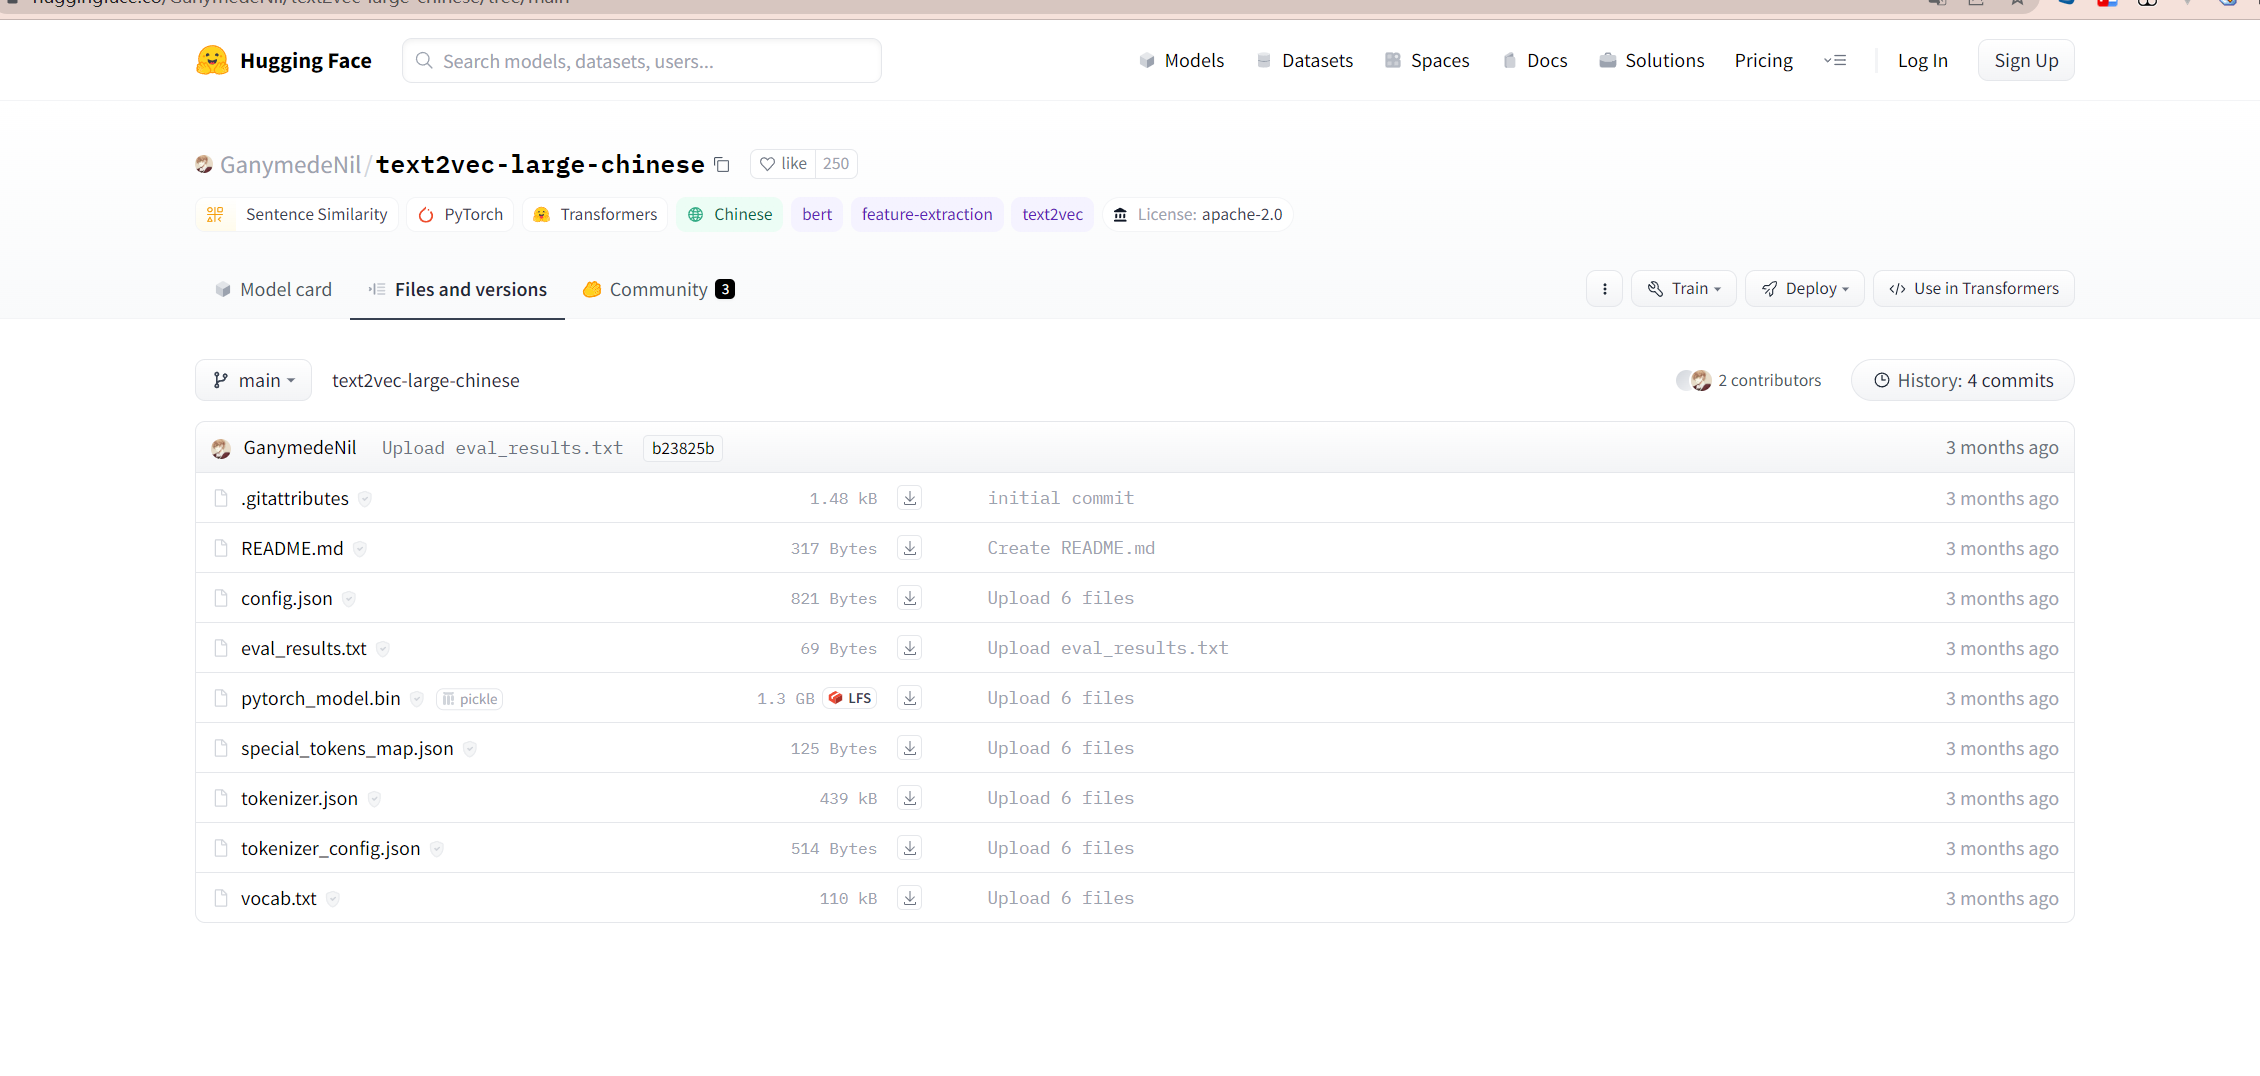The height and width of the screenshot is (1076, 2260).
Task: Open the tokenizer_config.json file
Action: [330, 849]
